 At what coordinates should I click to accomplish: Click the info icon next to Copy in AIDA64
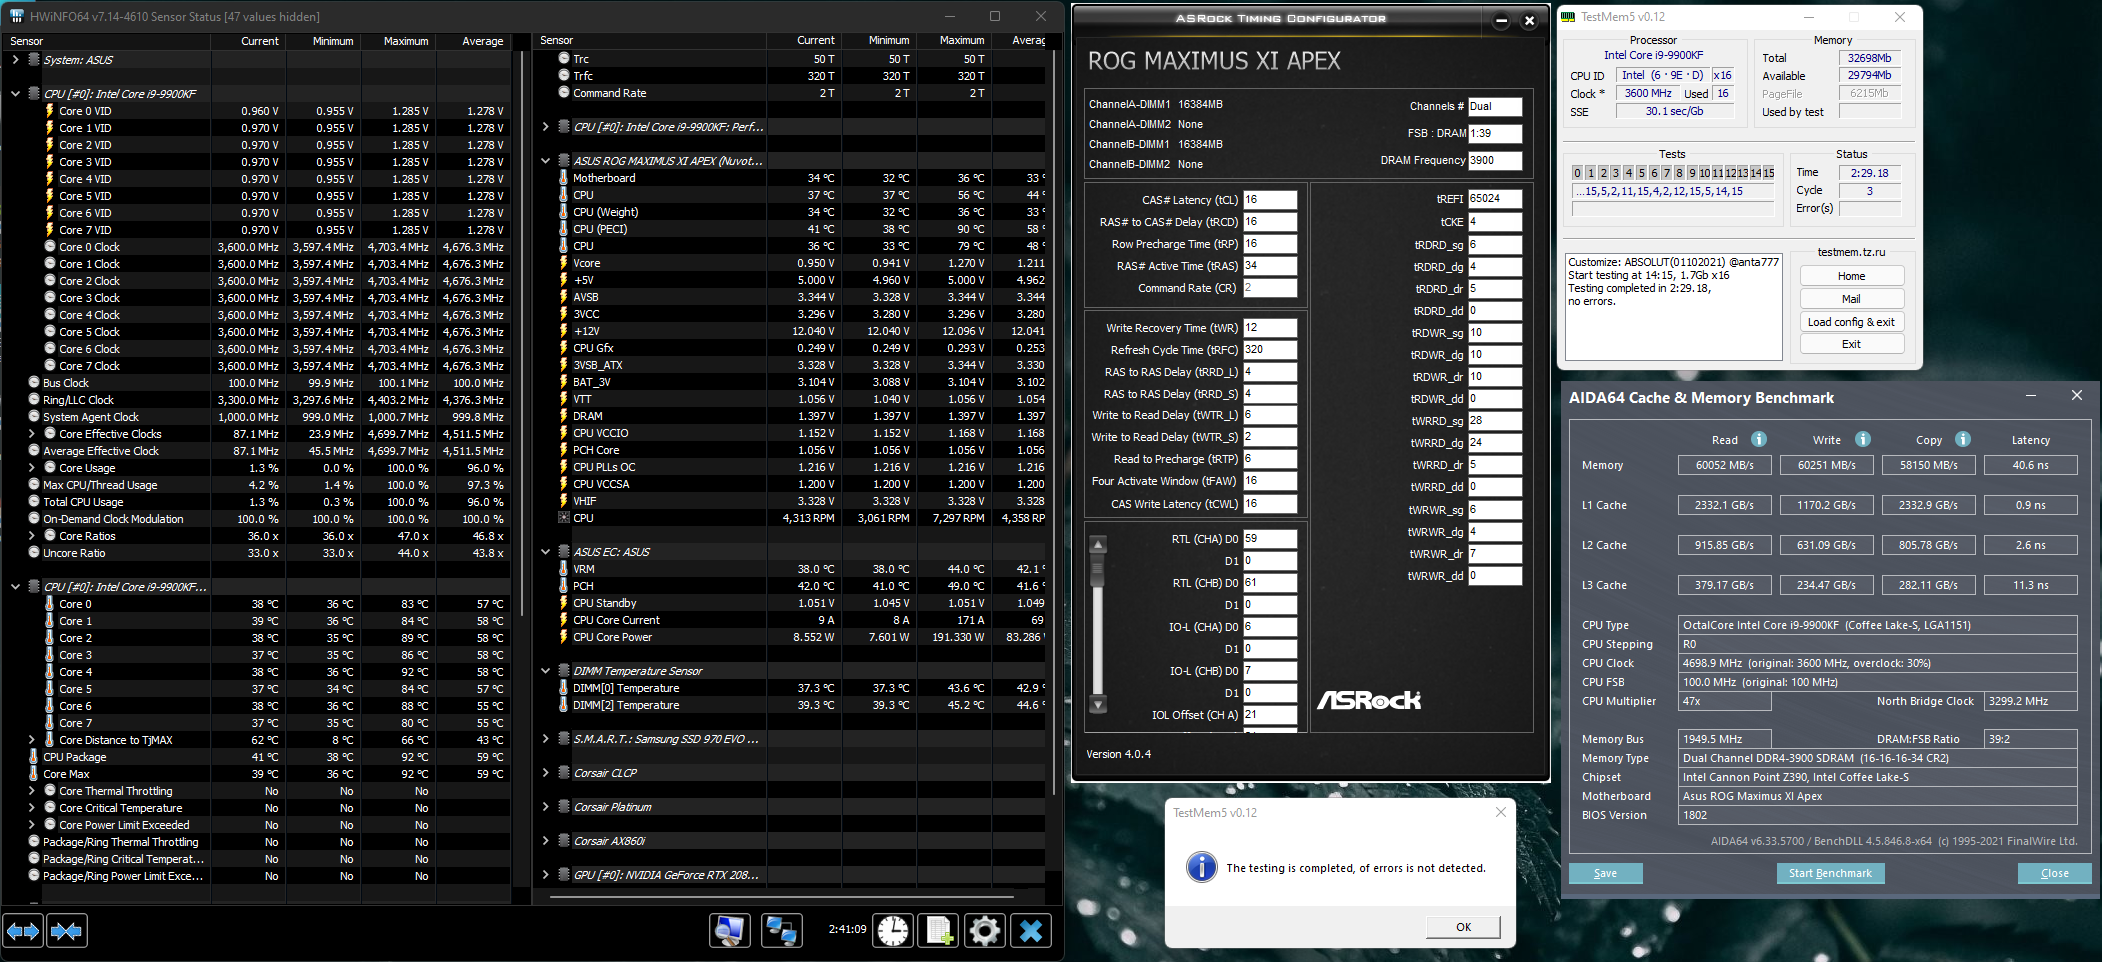(1963, 439)
